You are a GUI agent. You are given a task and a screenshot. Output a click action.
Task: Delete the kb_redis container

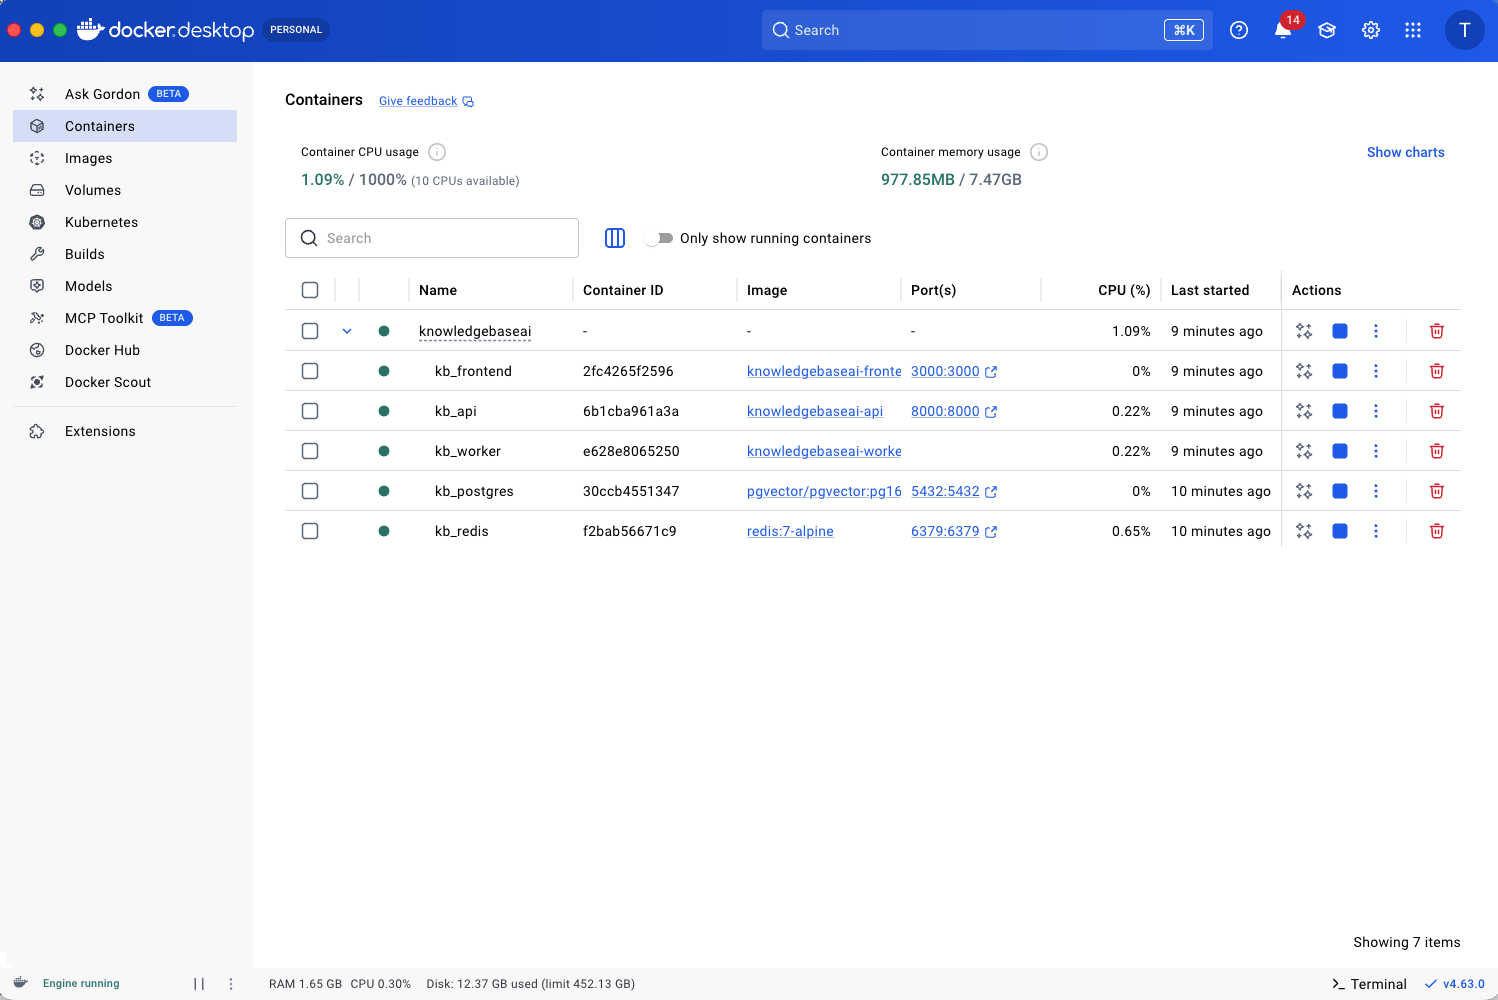coord(1437,531)
